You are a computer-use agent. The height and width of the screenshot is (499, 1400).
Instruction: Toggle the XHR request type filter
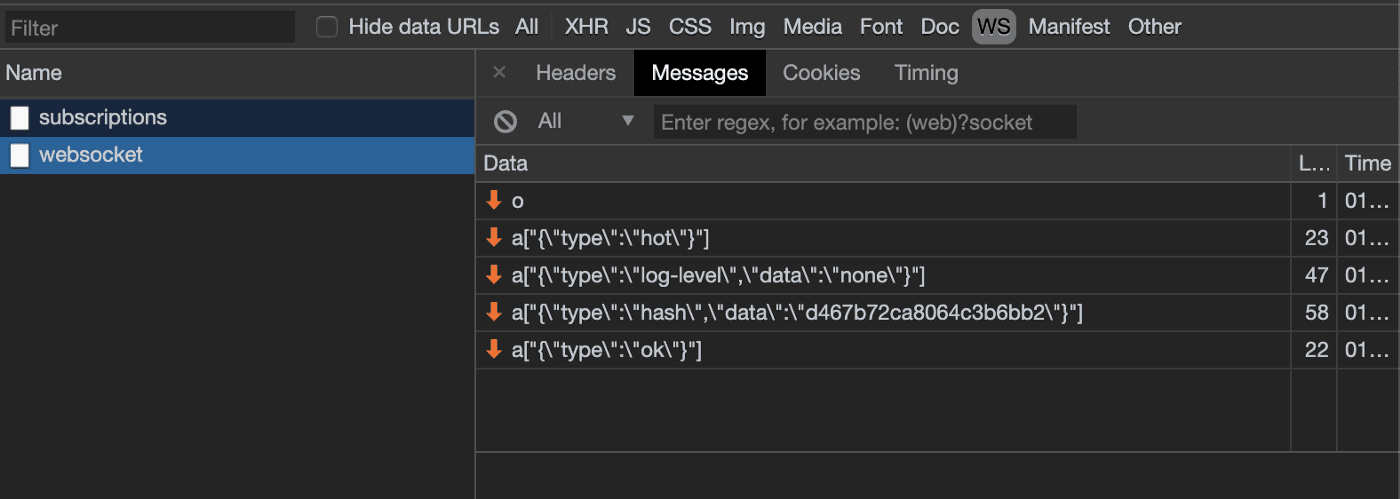point(586,27)
